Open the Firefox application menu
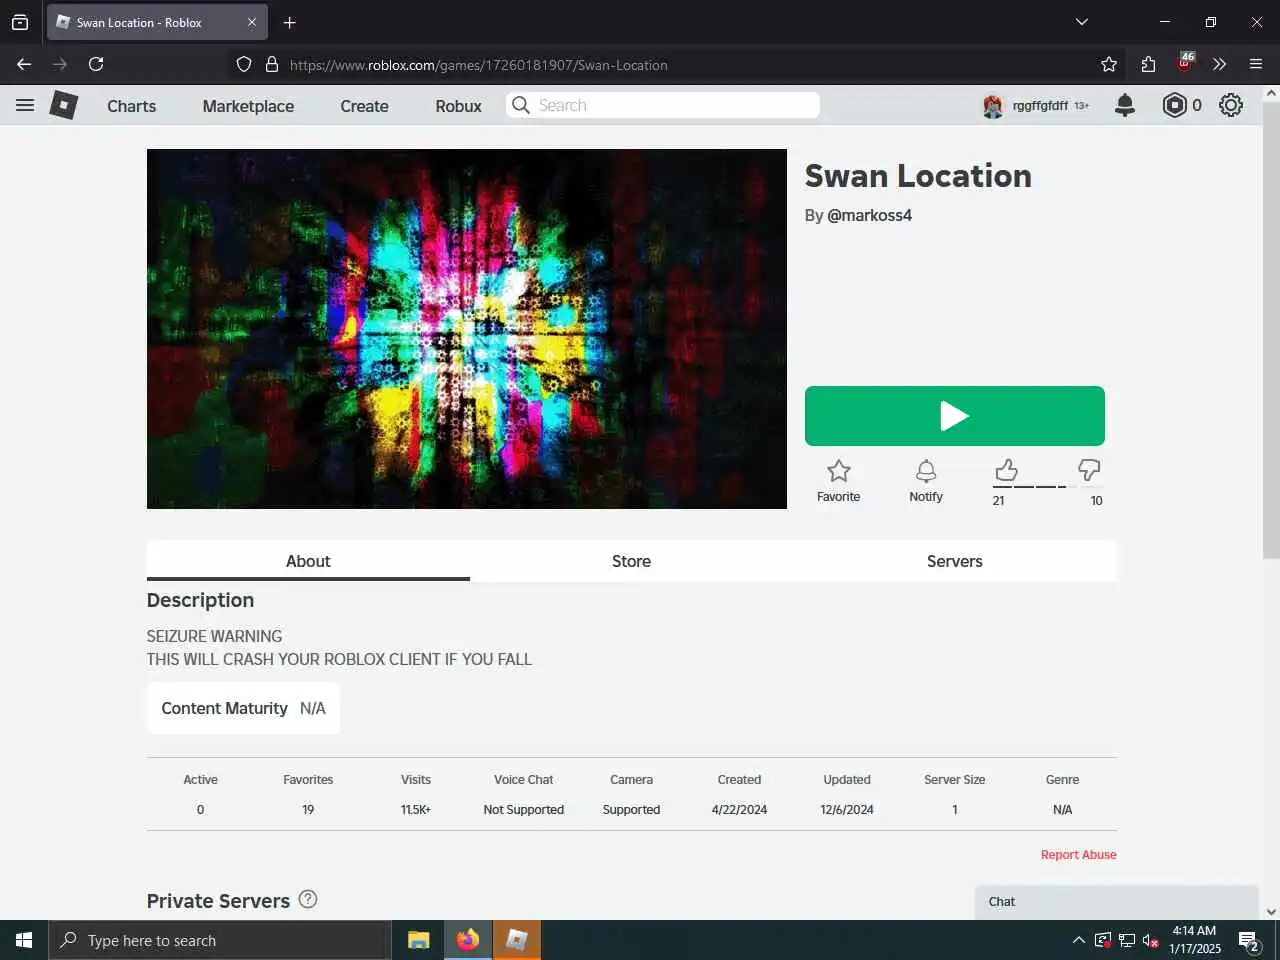 pyautogui.click(x=1256, y=64)
